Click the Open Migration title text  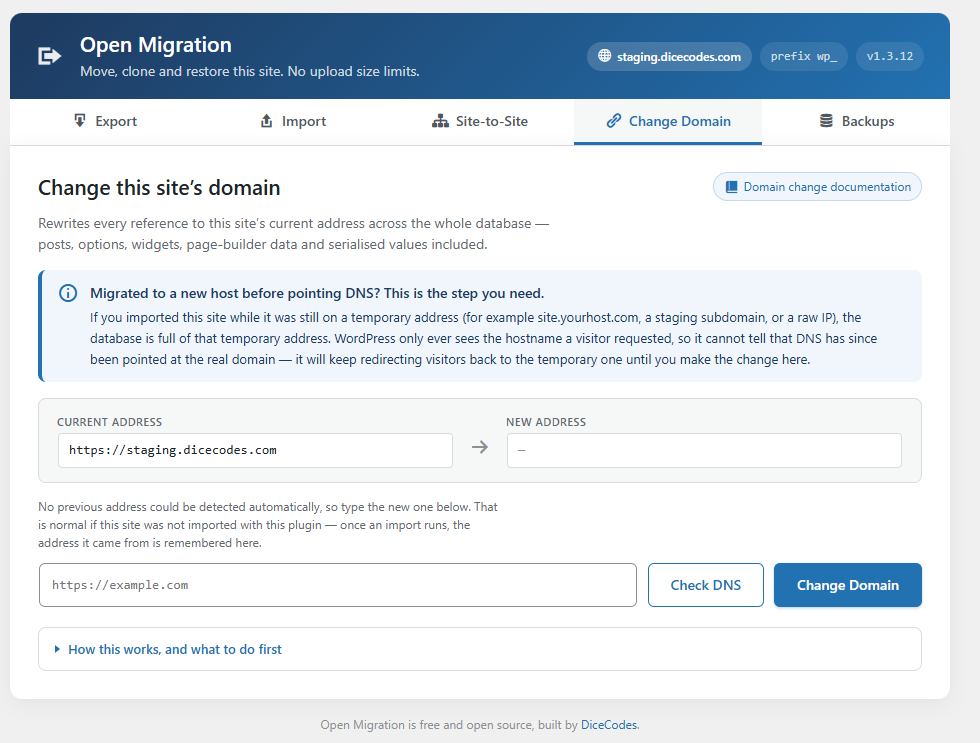pyautogui.click(x=156, y=45)
